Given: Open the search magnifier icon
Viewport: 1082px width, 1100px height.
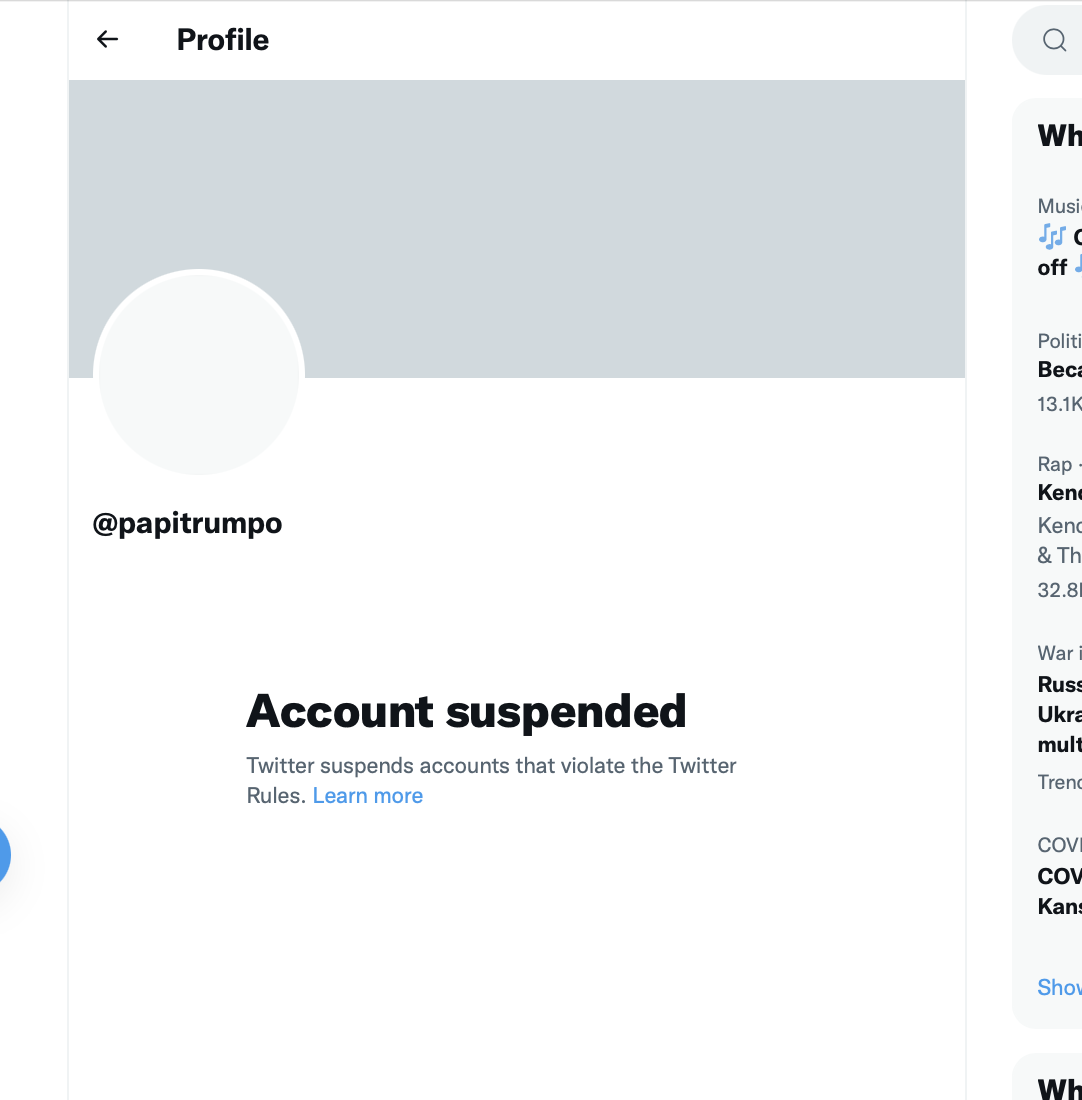Looking at the screenshot, I should (1054, 40).
